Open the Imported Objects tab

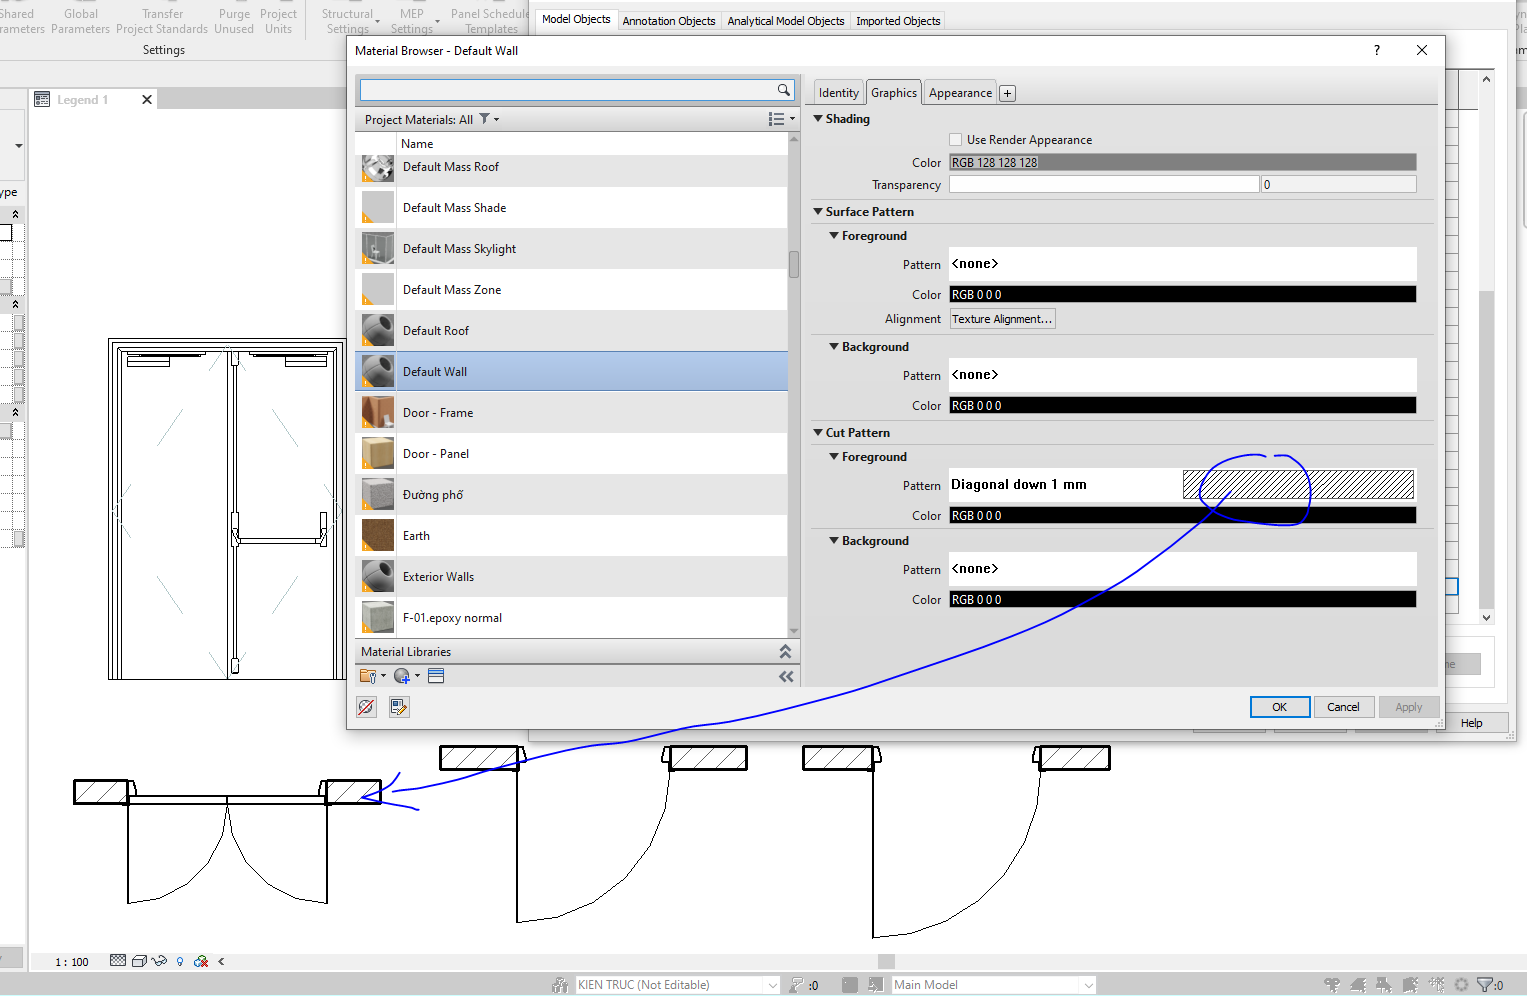tap(898, 21)
